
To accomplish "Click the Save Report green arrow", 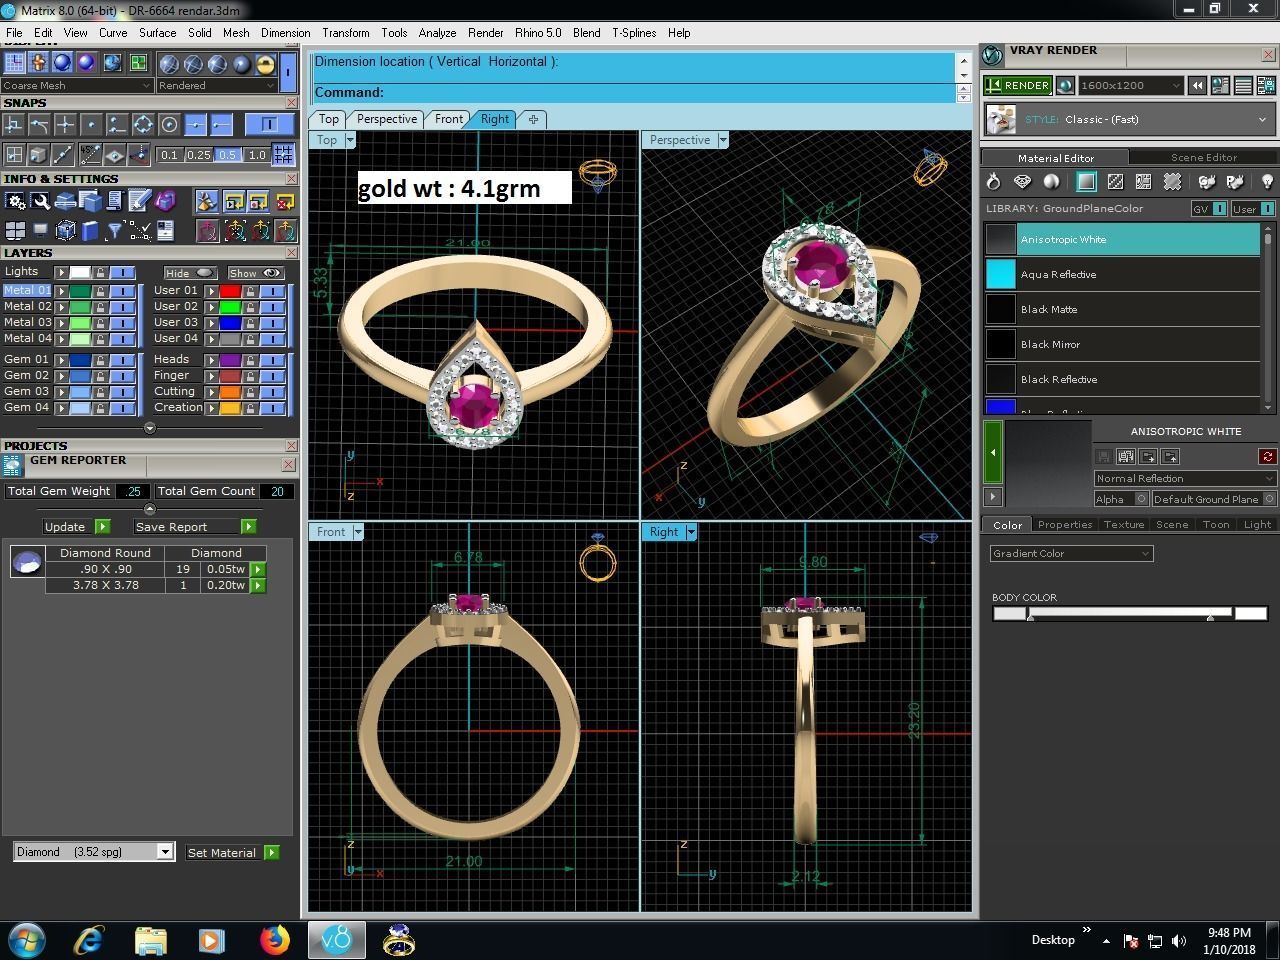I will [249, 527].
